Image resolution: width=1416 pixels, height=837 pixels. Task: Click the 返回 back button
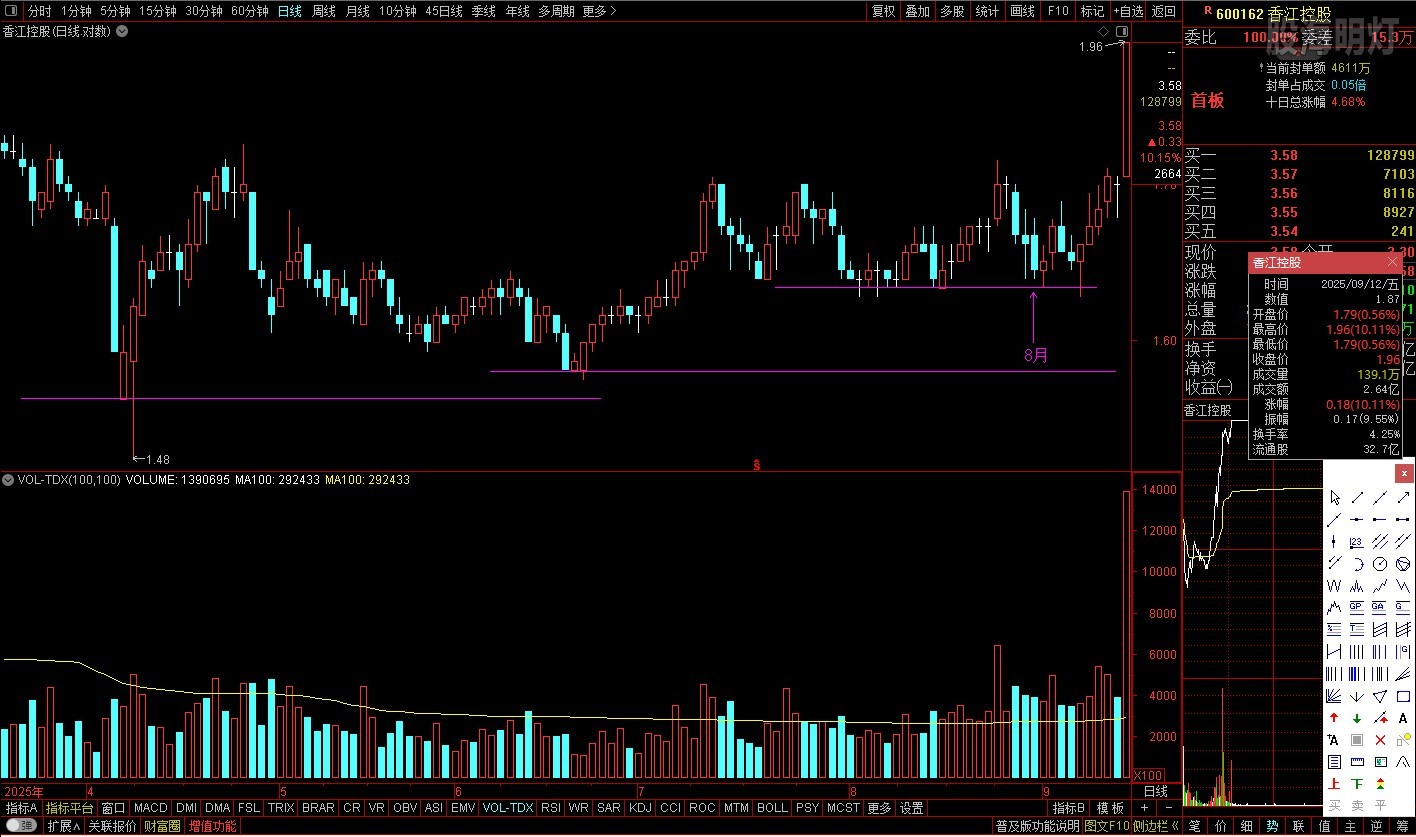pyautogui.click(x=1164, y=11)
